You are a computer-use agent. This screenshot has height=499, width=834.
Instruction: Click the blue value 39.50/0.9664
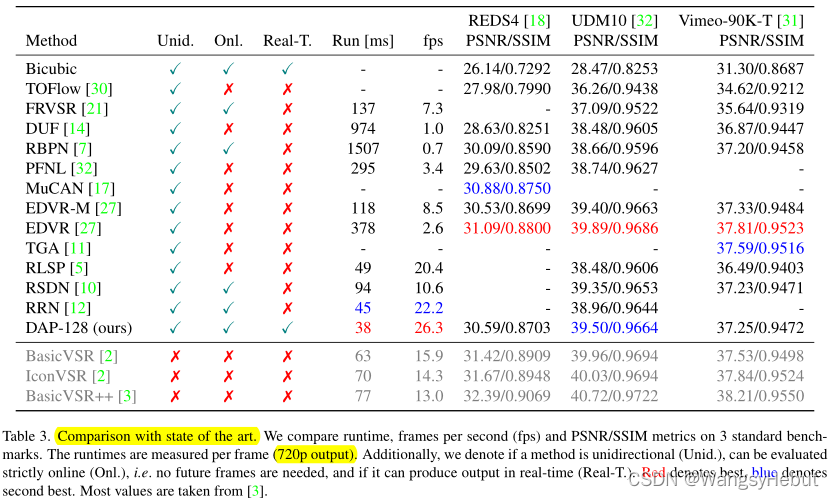point(614,328)
